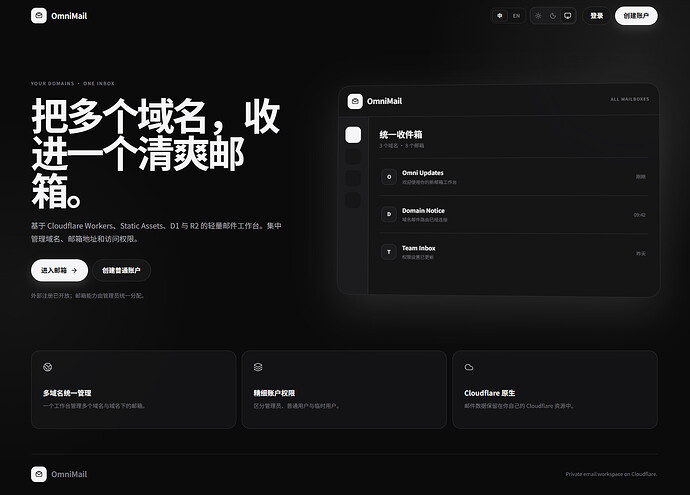This screenshot has height=495, width=690.
Task: Click the 统一收件箱 heading
Action: (401, 135)
